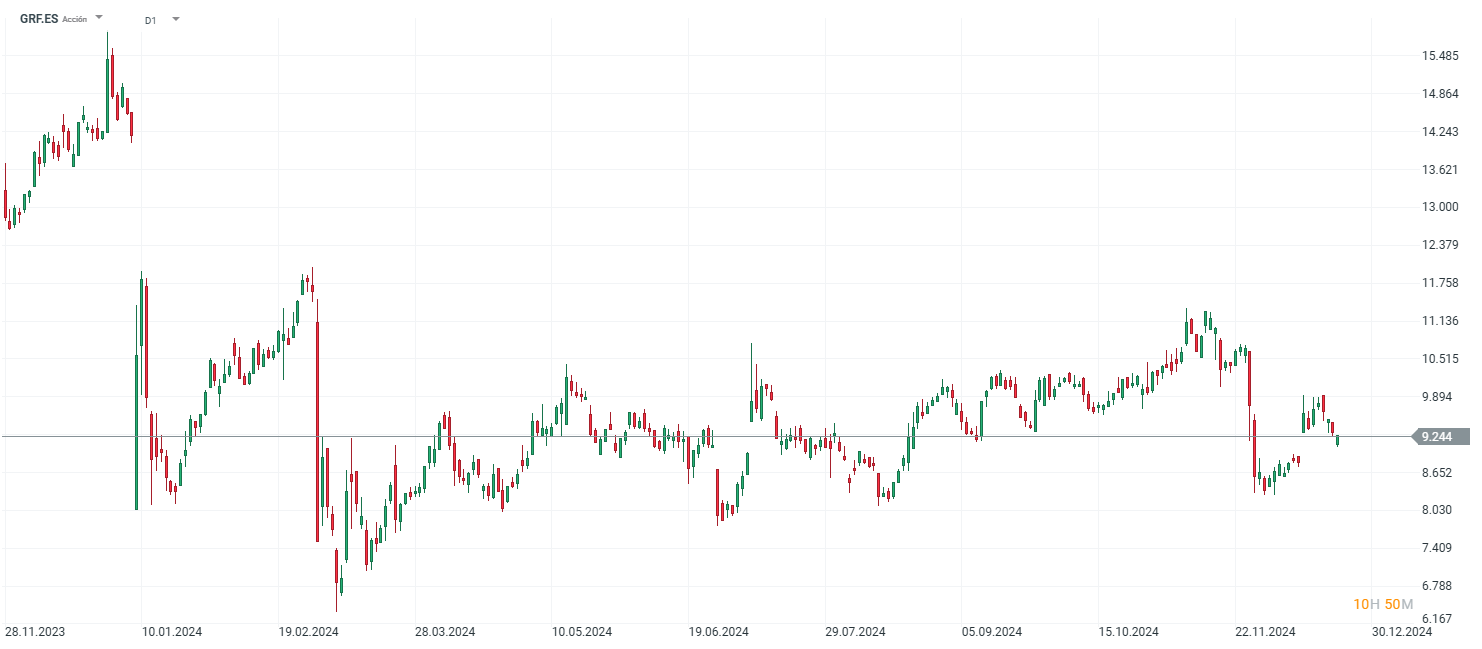The width and height of the screenshot is (1482, 649).
Task: Select the 10.01.2024 time axis label
Action: (172, 632)
